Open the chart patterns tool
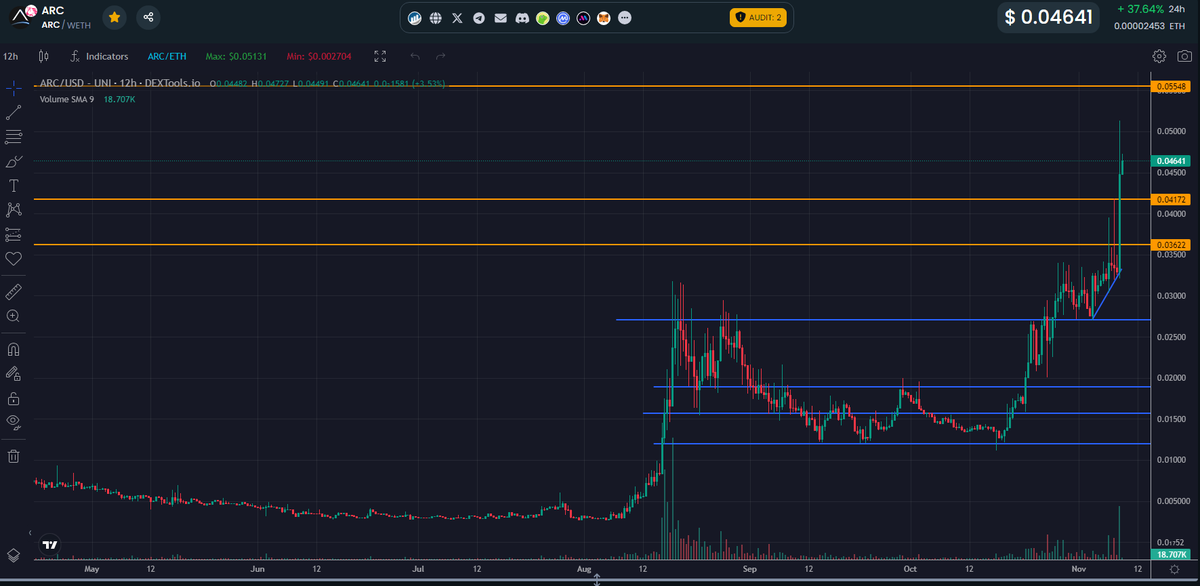The height and width of the screenshot is (586, 1200). (x=14, y=210)
